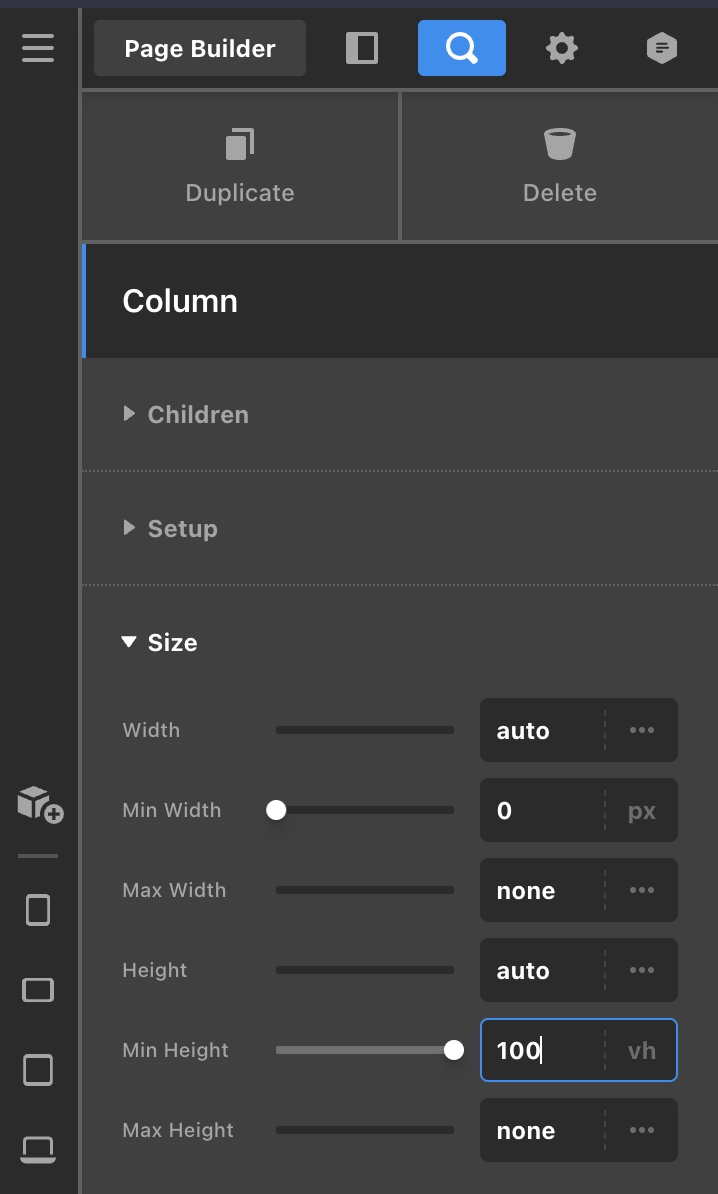
Task: Select the square tablet preview icon
Action: (38, 1070)
